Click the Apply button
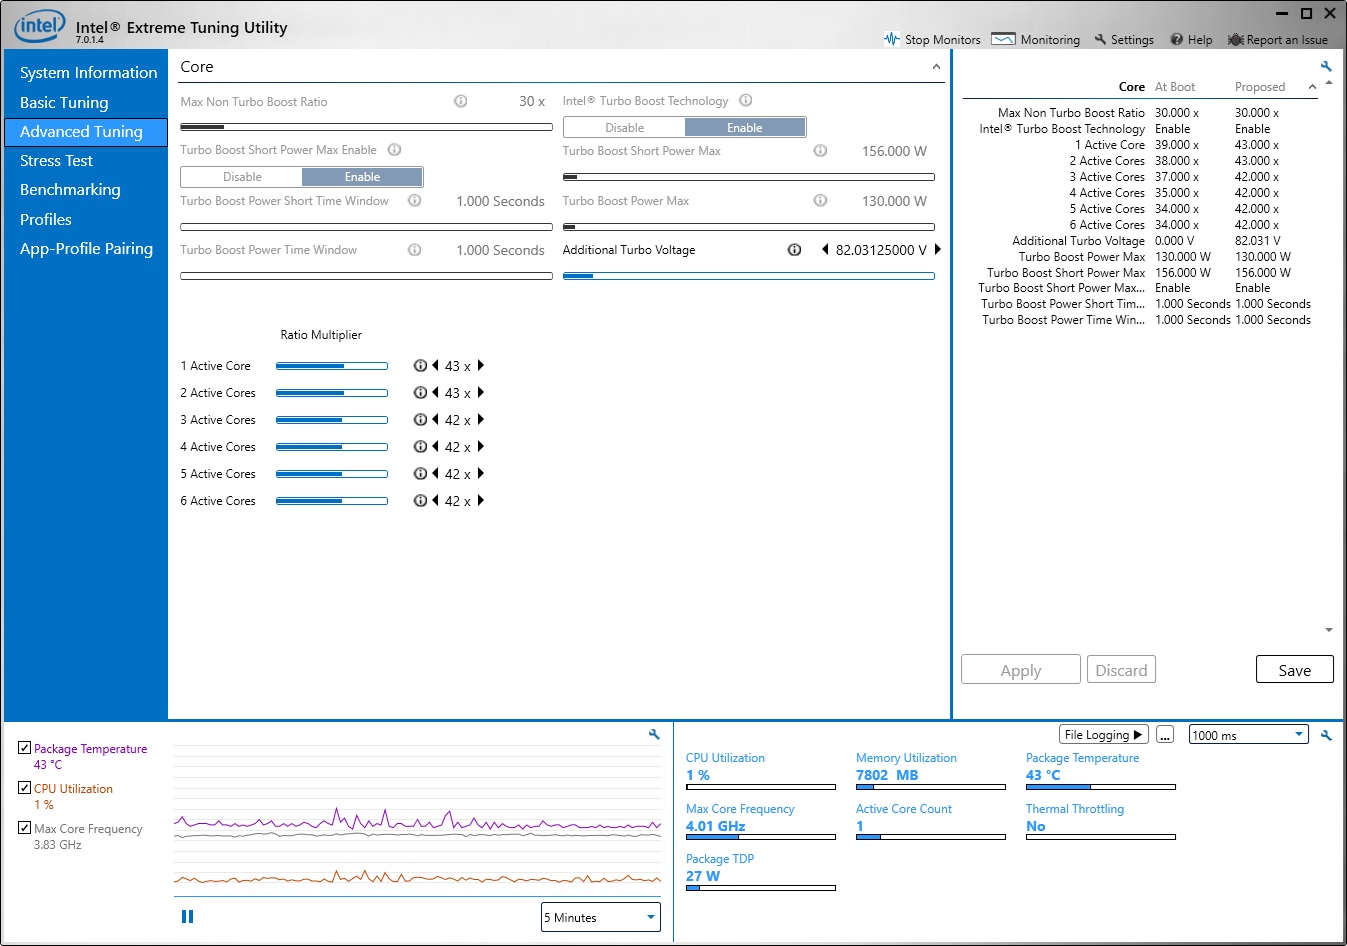The height and width of the screenshot is (946, 1347). pyautogui.click(x=1021, y=670)
